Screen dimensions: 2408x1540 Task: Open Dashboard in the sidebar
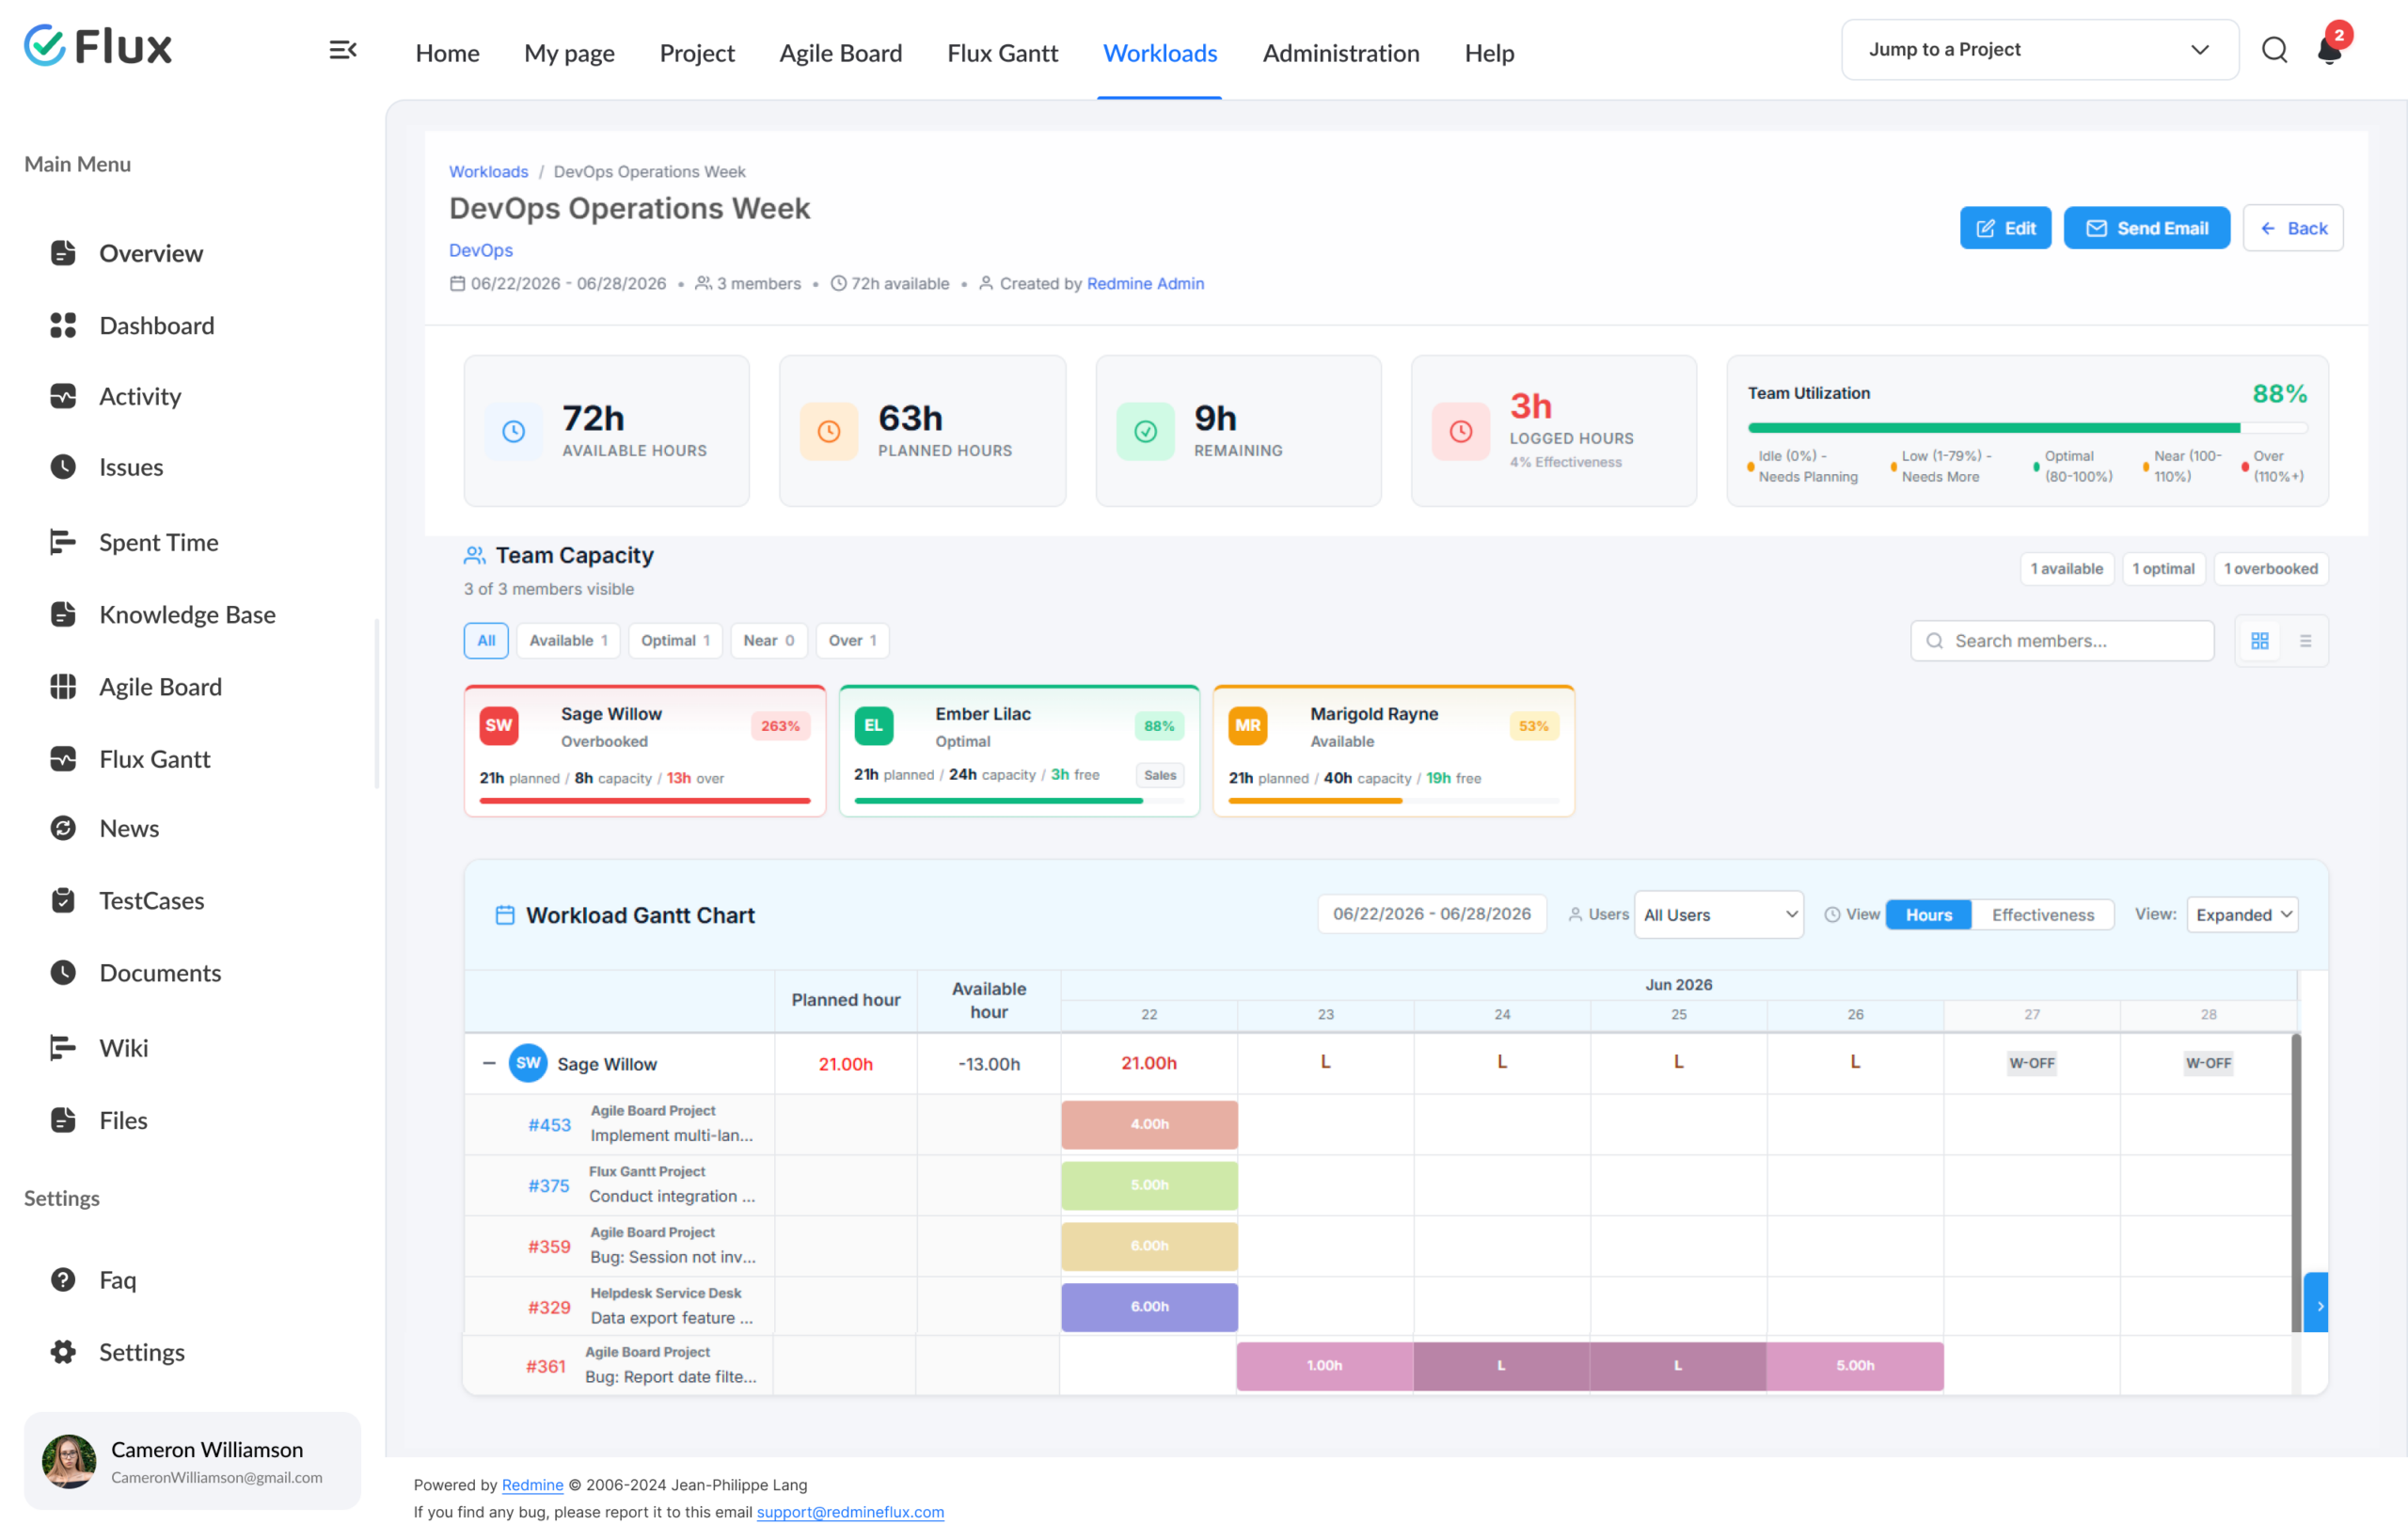point(156,325)
